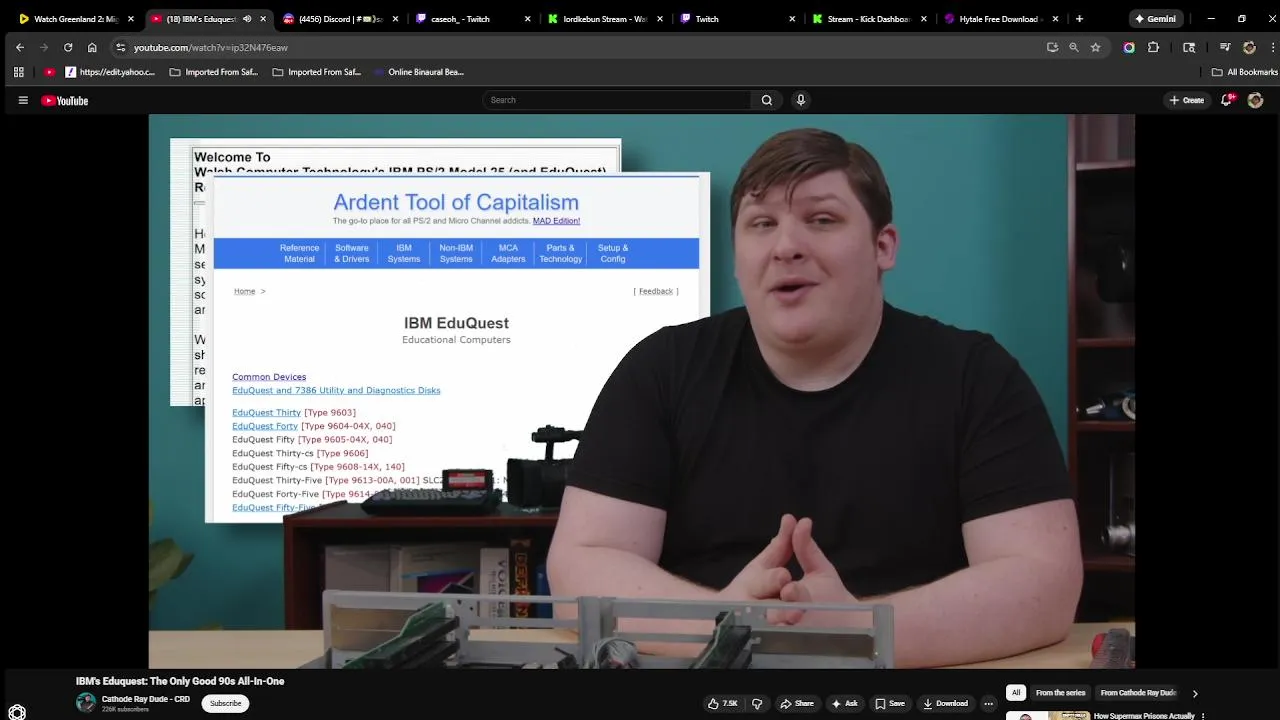1280x720 pixels.
Task: Click the Create button
Action: (1187, 100)
